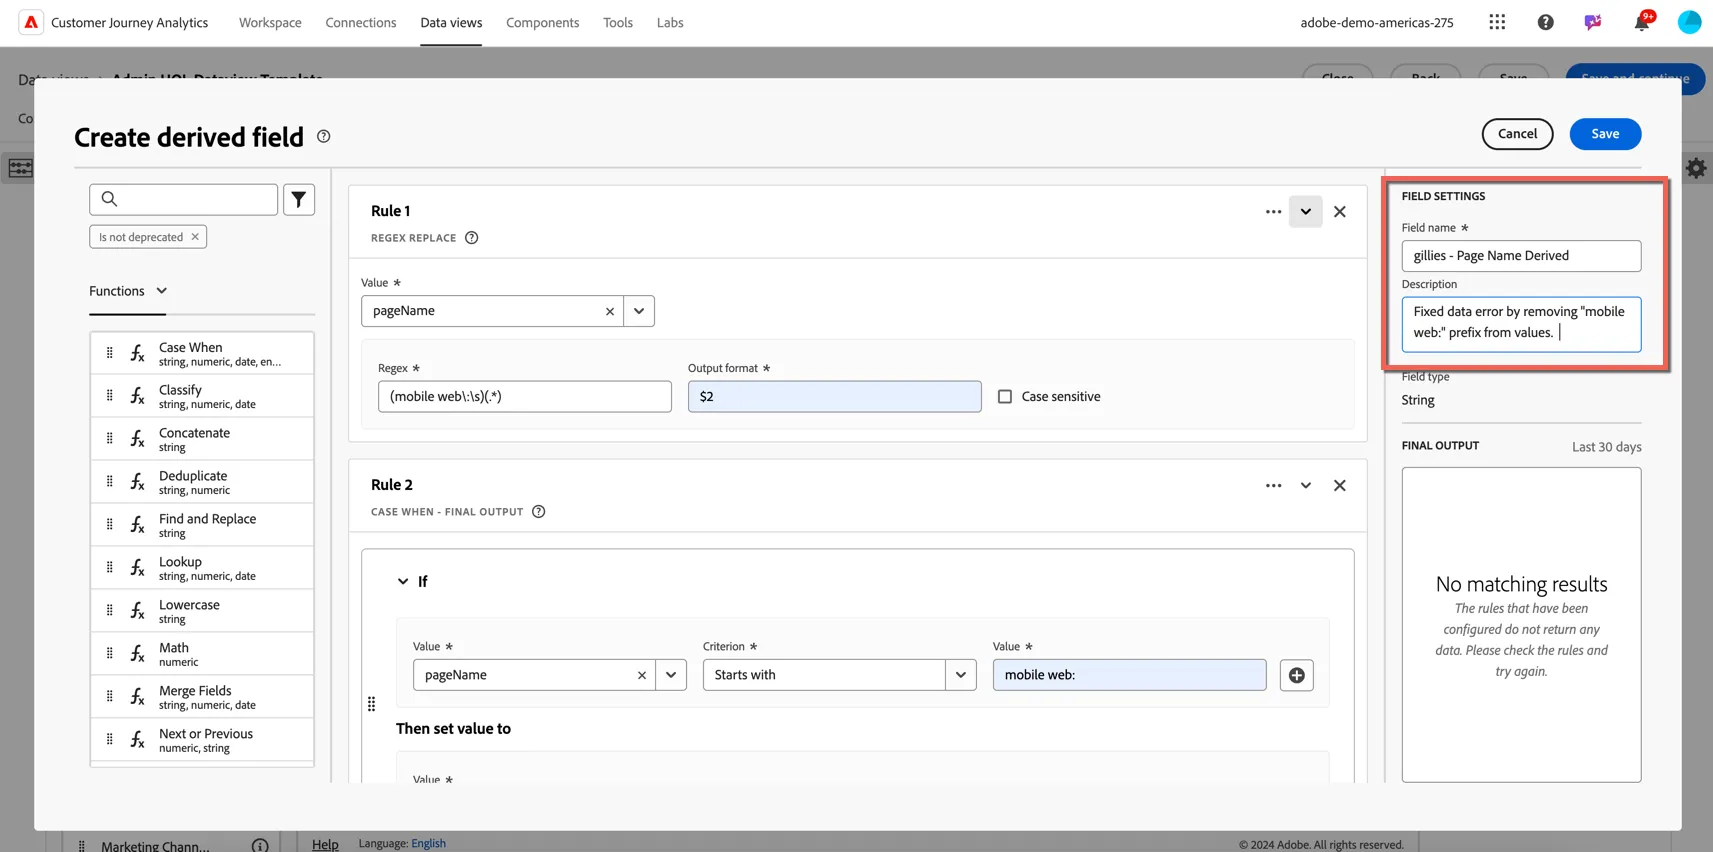Toggle the Case sensitive checkbox

(1005, 397)
